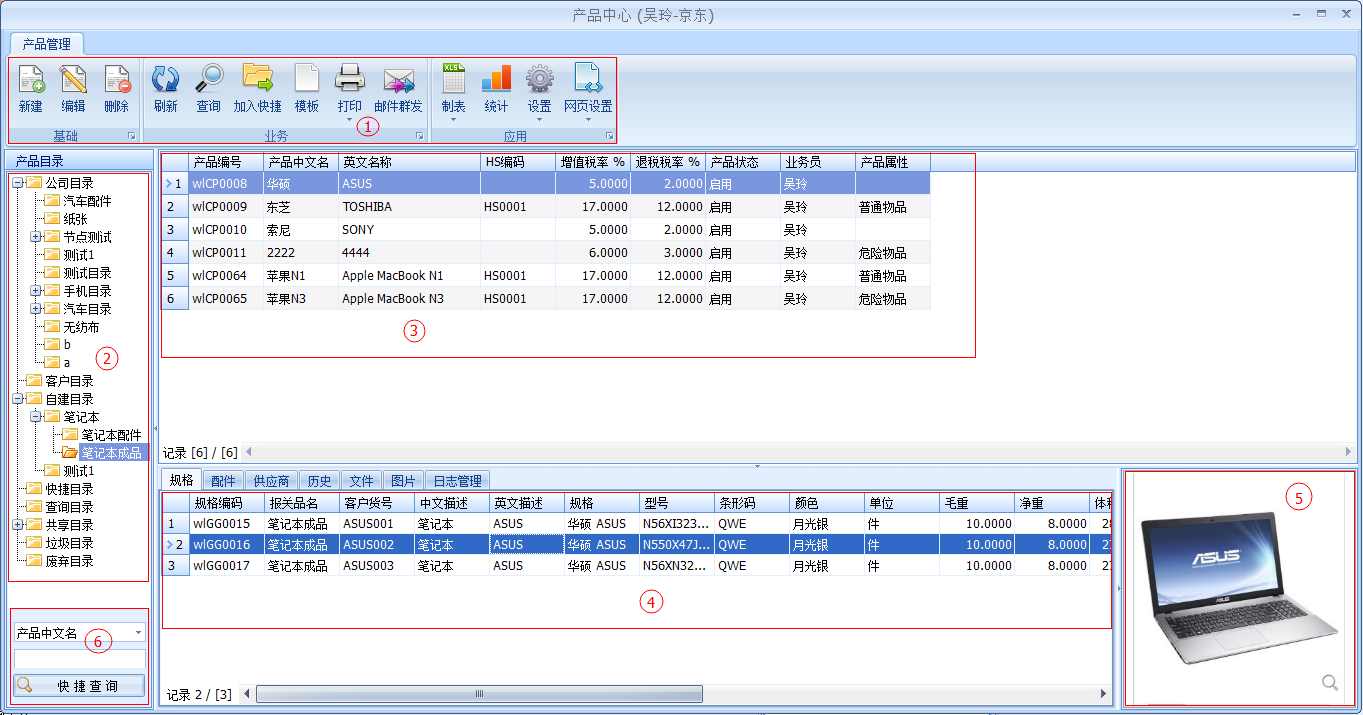Click the ASUS003 customer item number cell
This screenshot has height=715, width=1363.
[x=377, y=566]
